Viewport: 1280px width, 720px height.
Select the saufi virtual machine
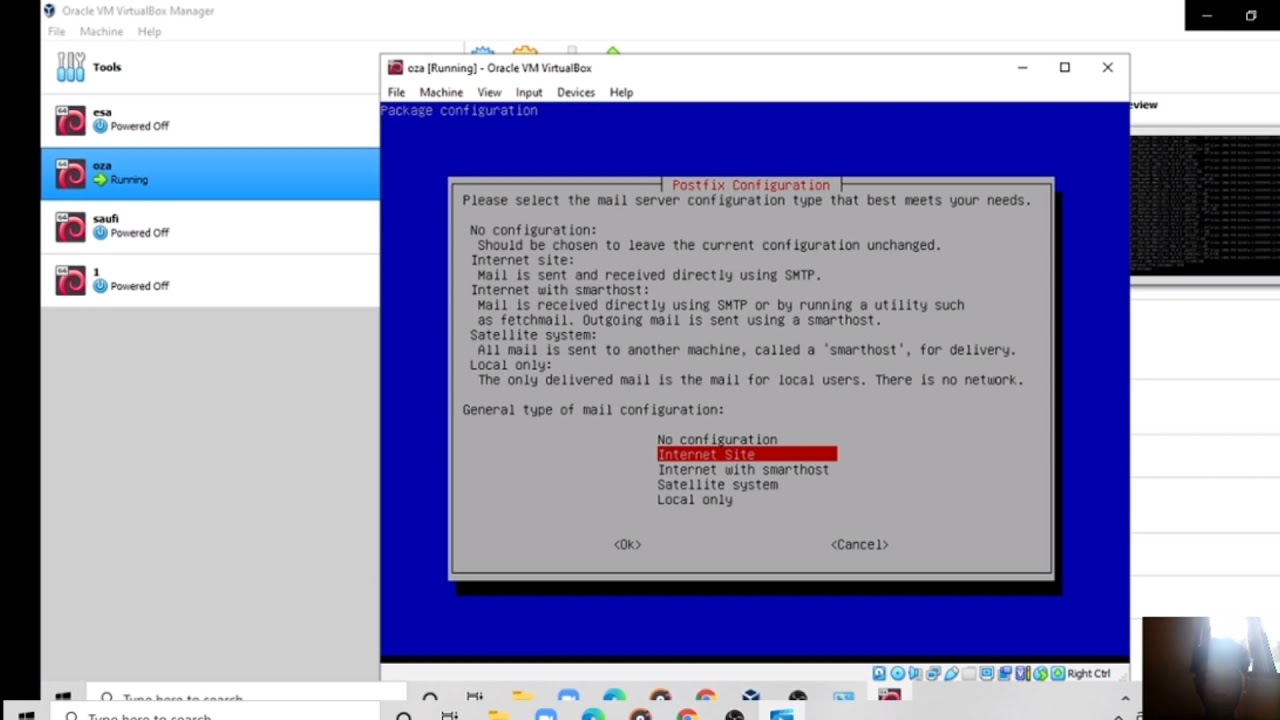(210, 226)
